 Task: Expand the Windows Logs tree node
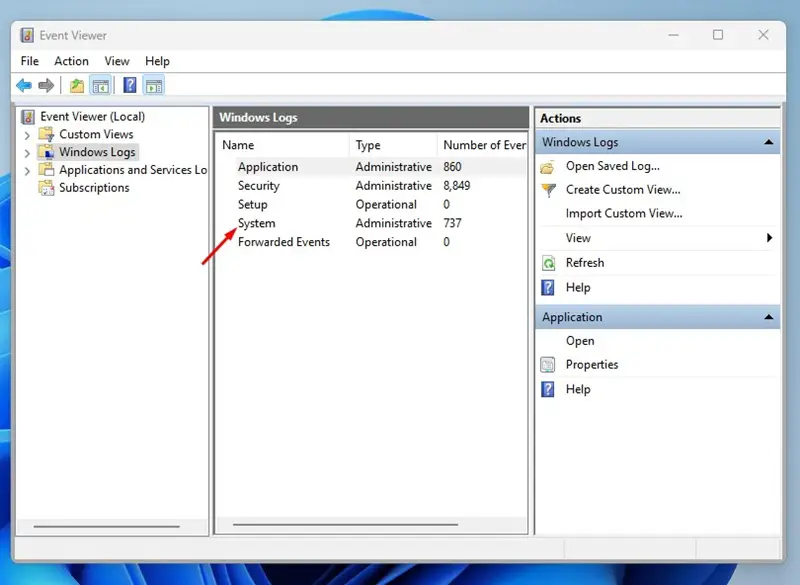[27, 153]
